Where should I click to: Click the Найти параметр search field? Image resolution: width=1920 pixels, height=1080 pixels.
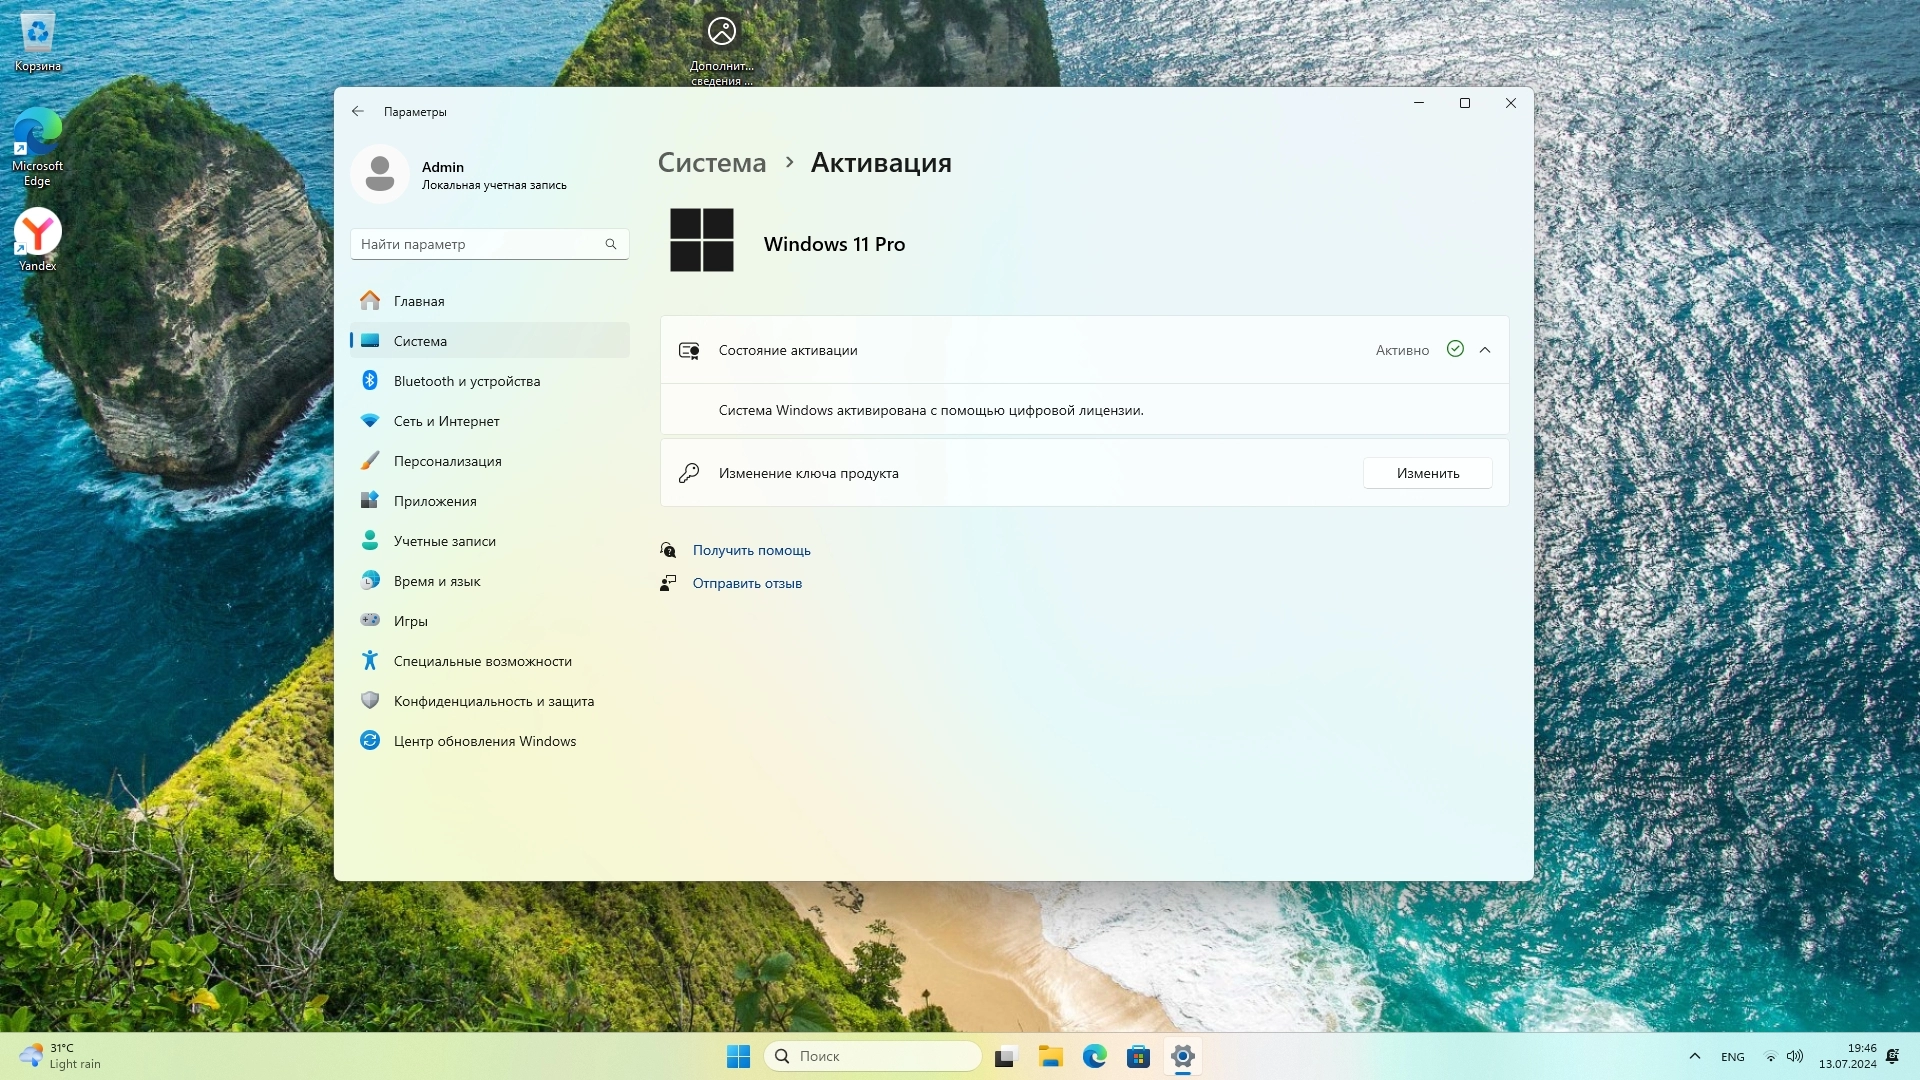[480, 244]
